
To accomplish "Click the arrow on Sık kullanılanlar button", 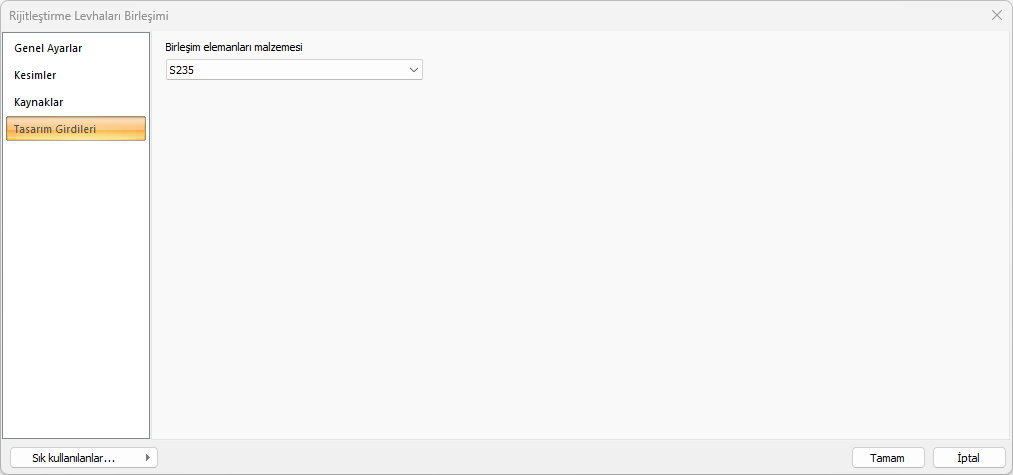I will (149, 458).
